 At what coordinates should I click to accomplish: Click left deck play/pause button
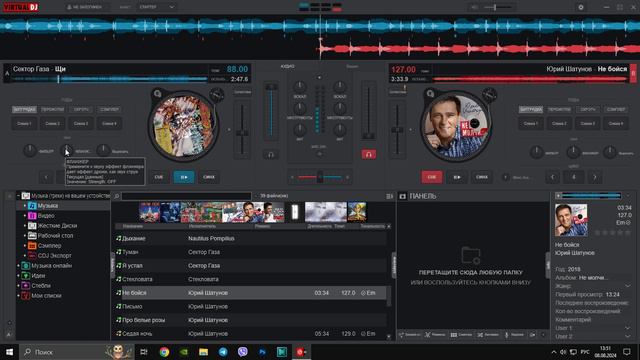coord(184,177)
